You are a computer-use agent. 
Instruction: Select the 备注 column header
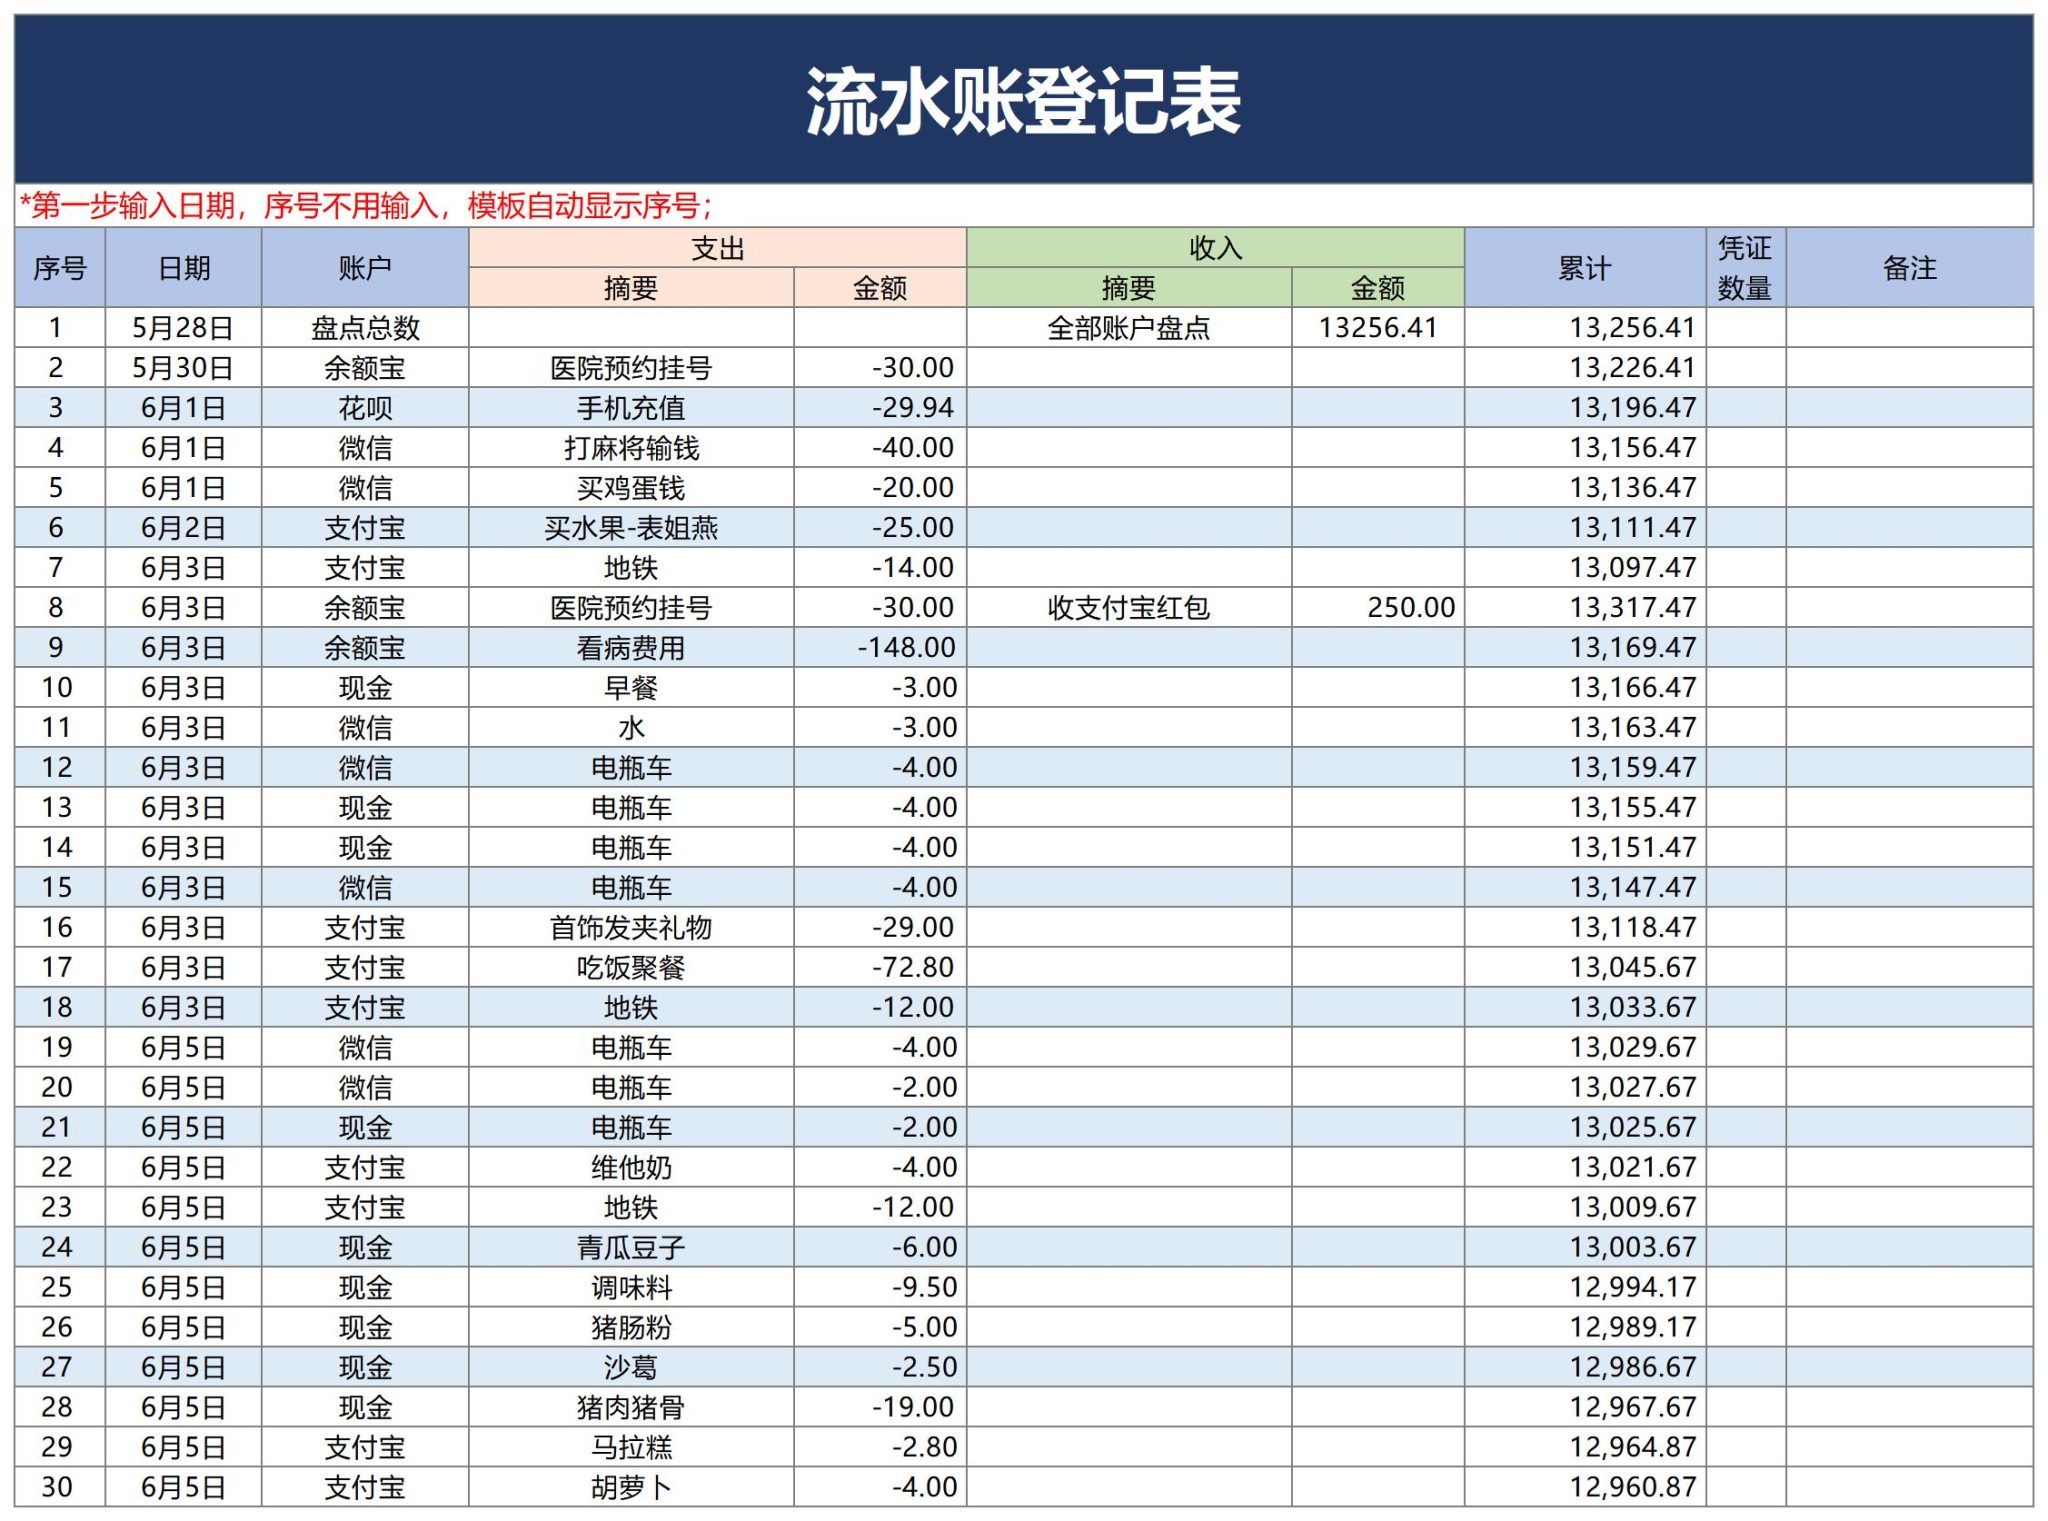(x=1910, y=267)
